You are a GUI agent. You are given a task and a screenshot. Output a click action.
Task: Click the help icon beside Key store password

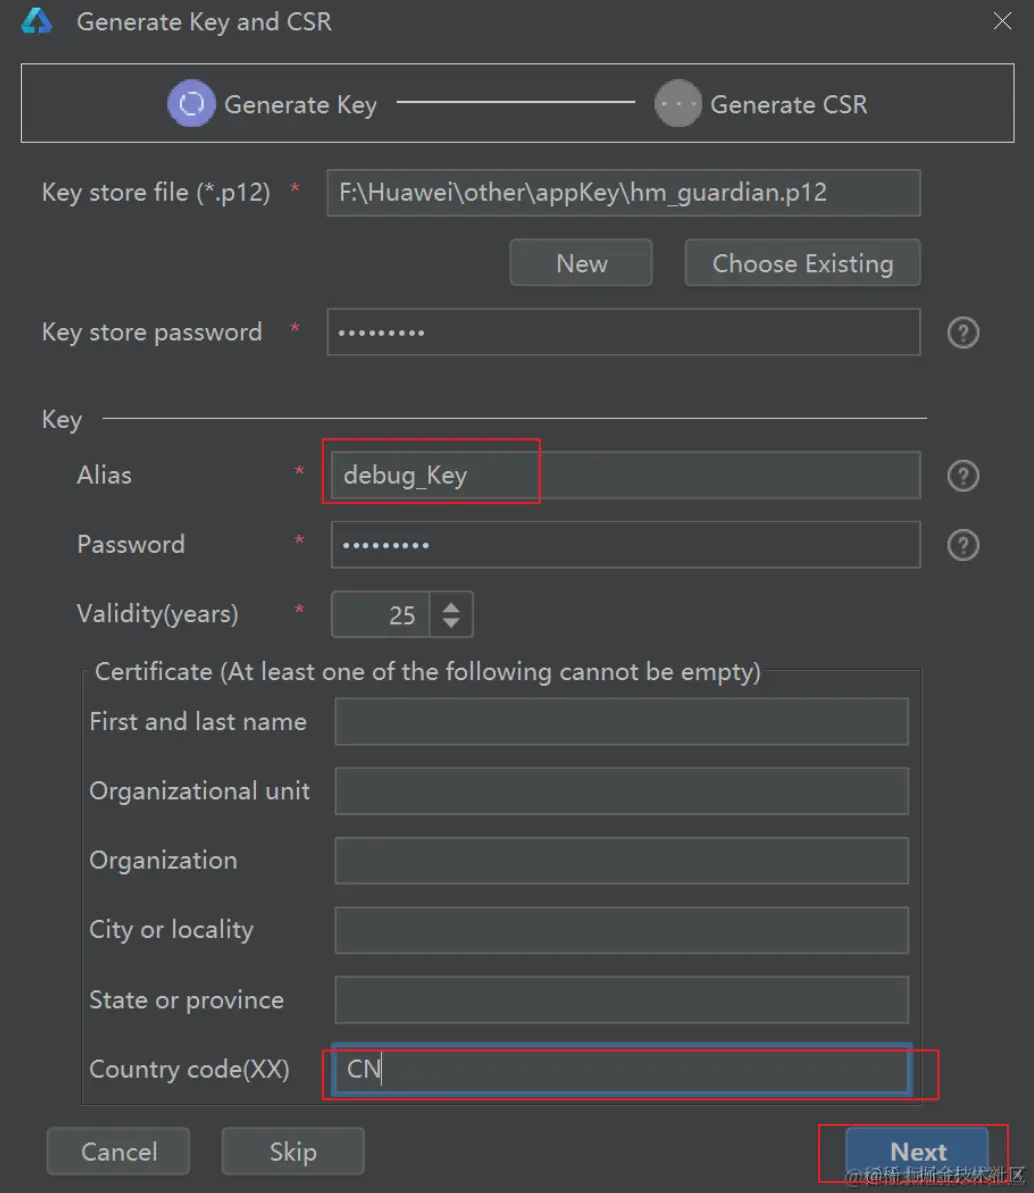(962, 332)
